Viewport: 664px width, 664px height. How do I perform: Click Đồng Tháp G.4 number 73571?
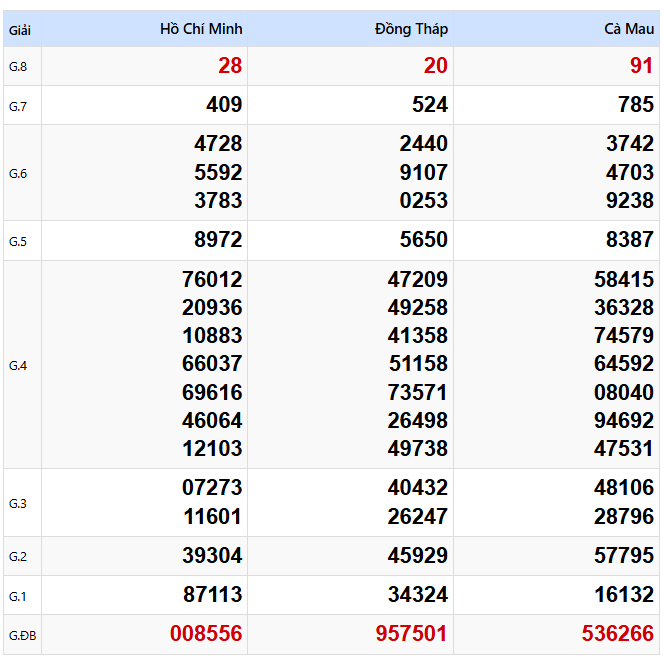click(x=418, y=392)
